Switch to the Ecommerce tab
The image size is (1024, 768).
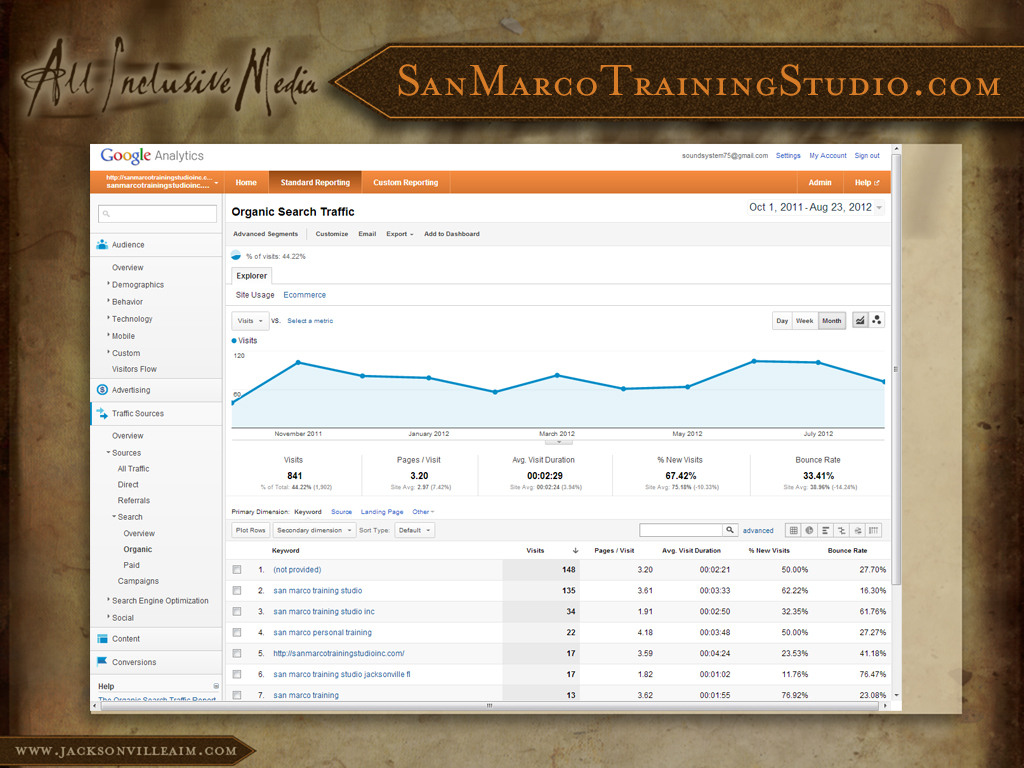tap(304, 295)
